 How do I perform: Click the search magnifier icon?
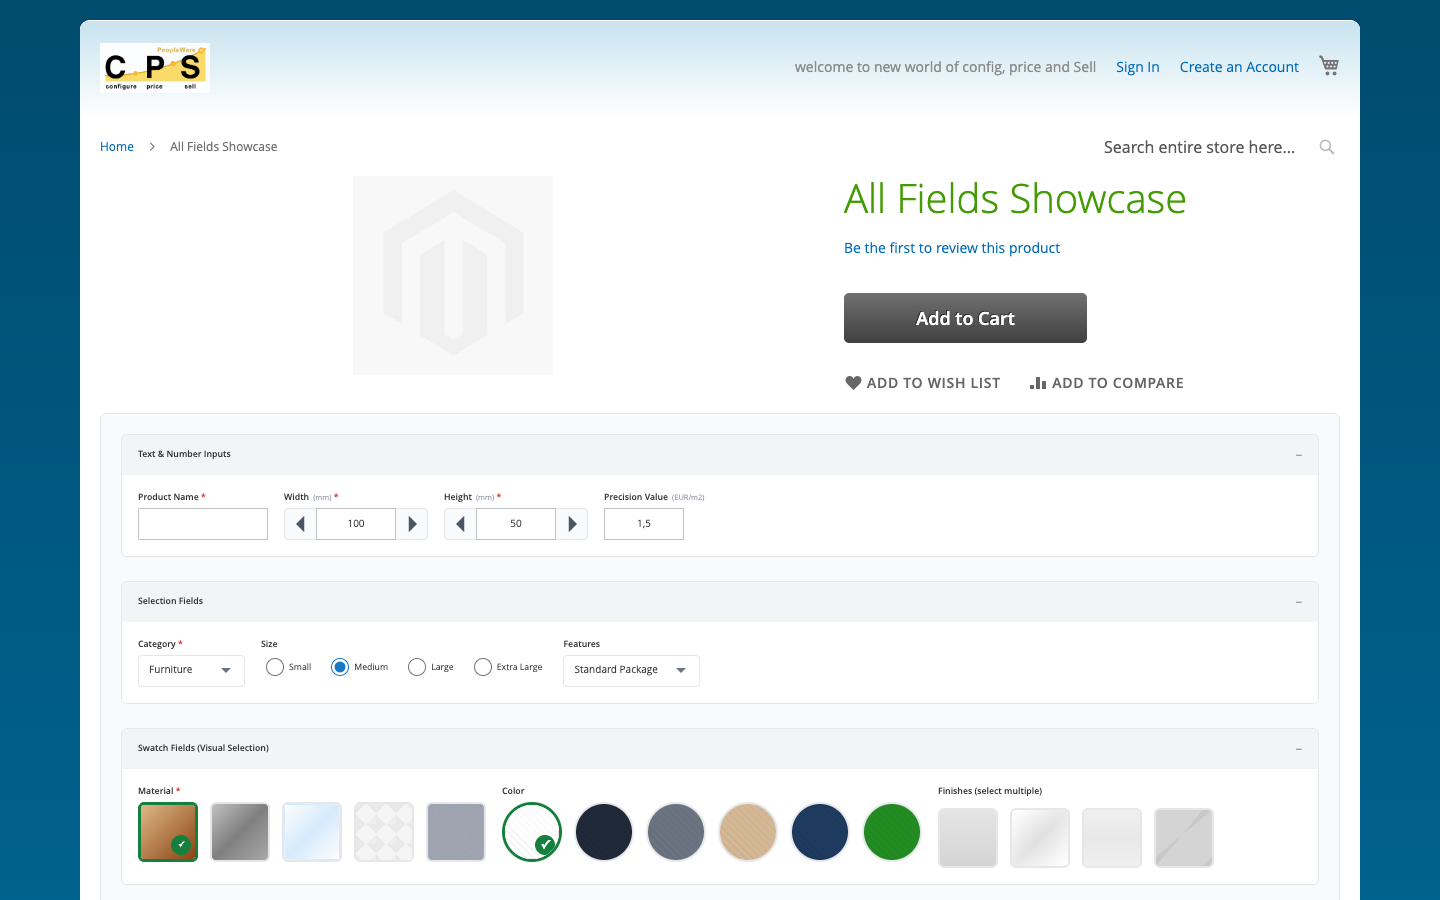tap(1326, 146)
